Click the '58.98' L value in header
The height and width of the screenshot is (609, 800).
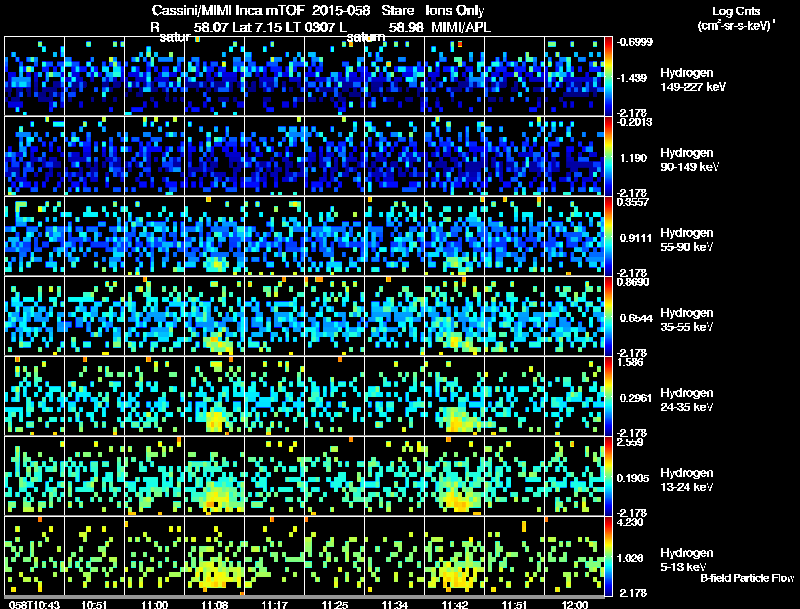(x=406, y=27)
